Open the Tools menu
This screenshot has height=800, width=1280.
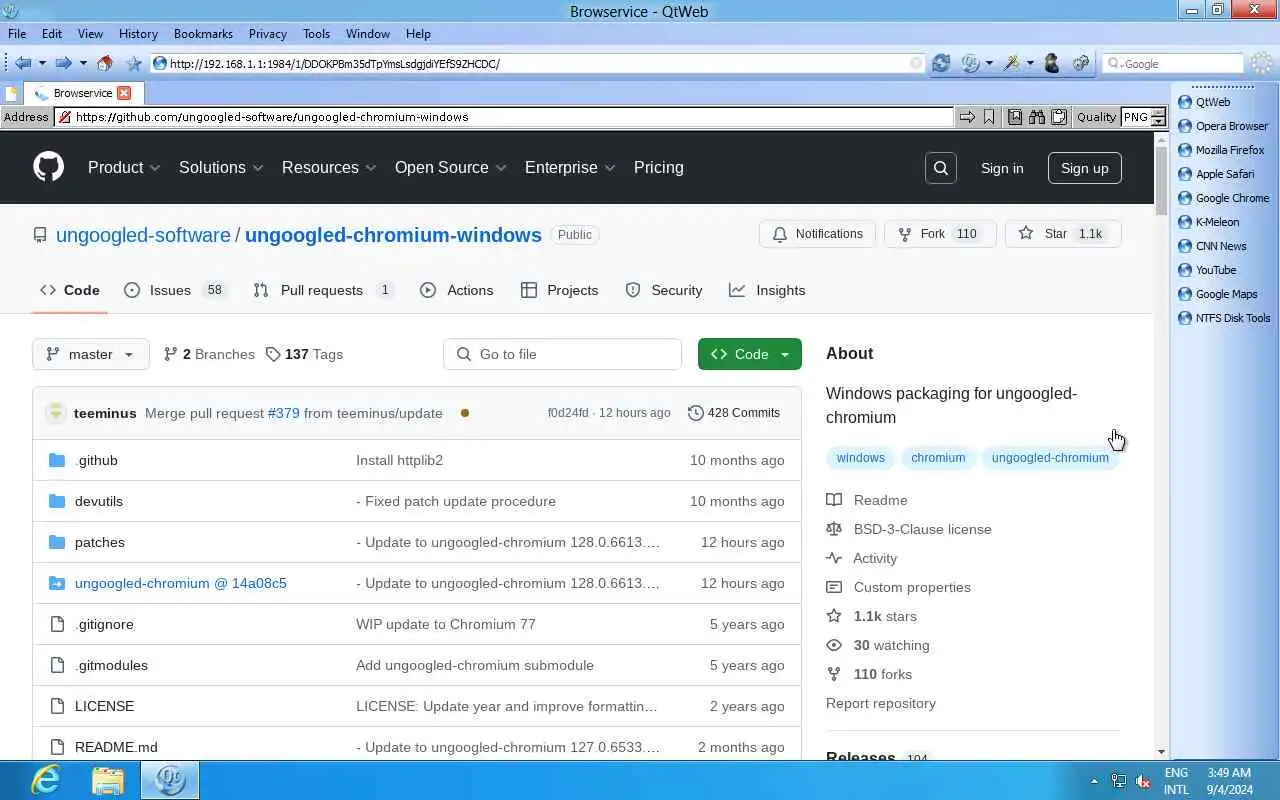point(316,33)
